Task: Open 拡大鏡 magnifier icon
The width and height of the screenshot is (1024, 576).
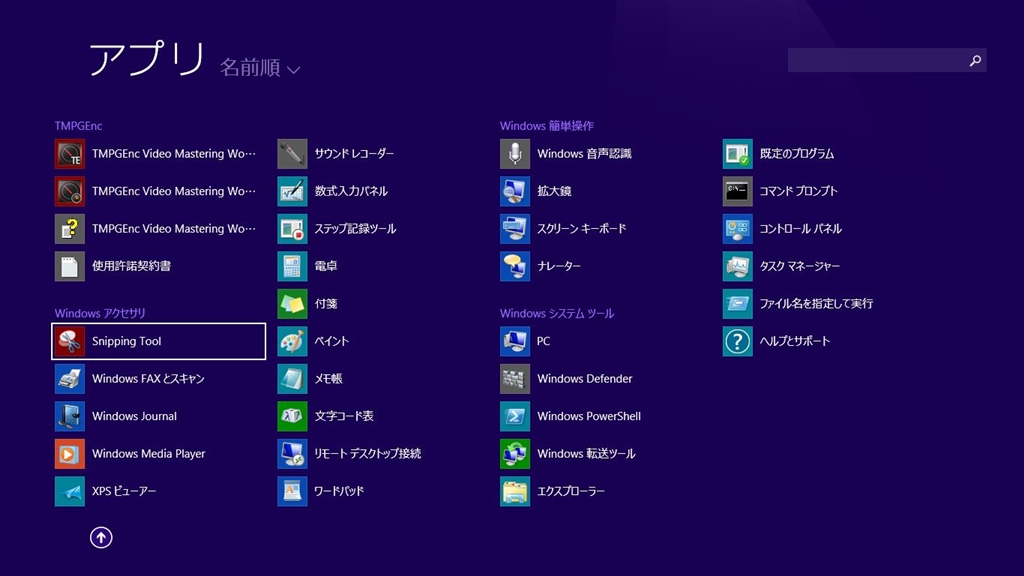Action: coord(515,191)
